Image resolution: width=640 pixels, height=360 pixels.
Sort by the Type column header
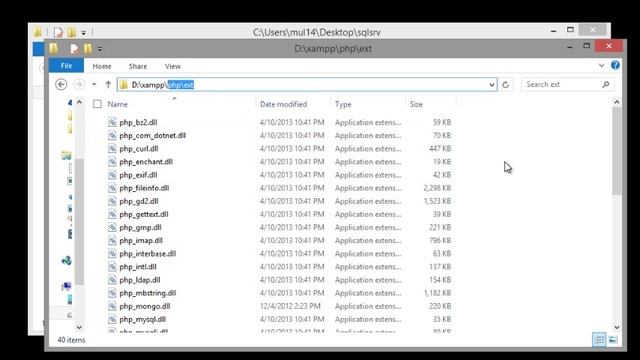coord(343,104)
